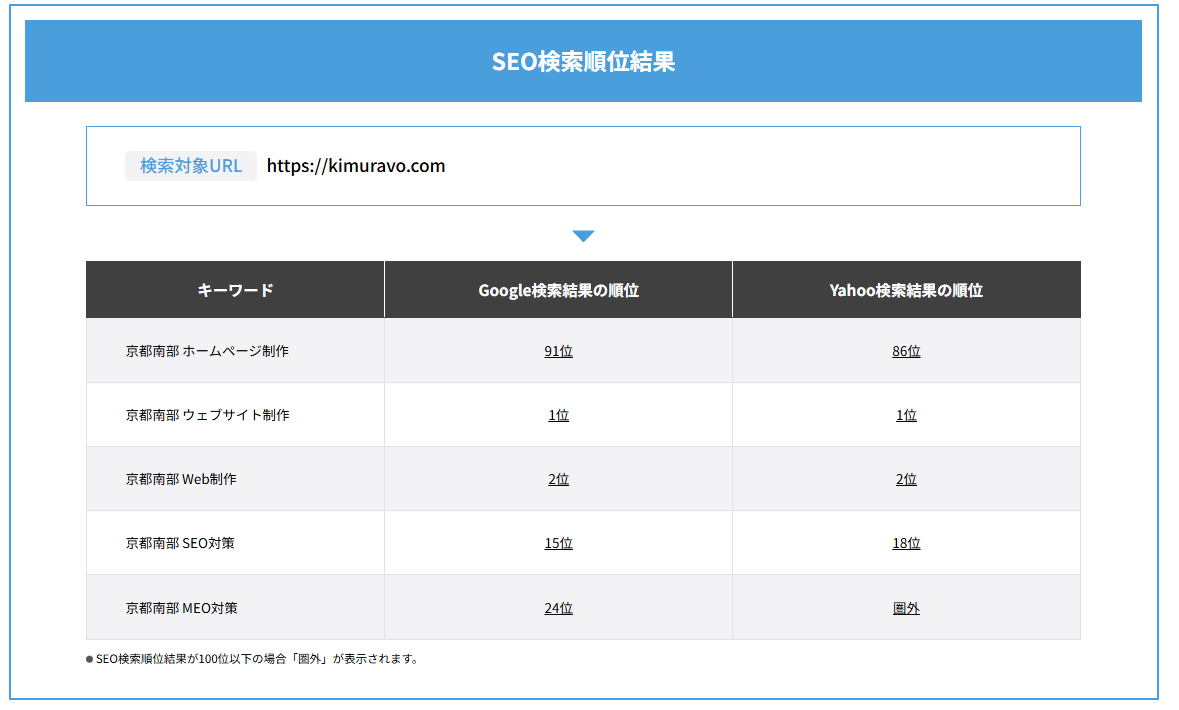The height and width of the screenshot is (710, 1179).
Task: Click the 検索対象URL label badge
Action: coord(190,165)
